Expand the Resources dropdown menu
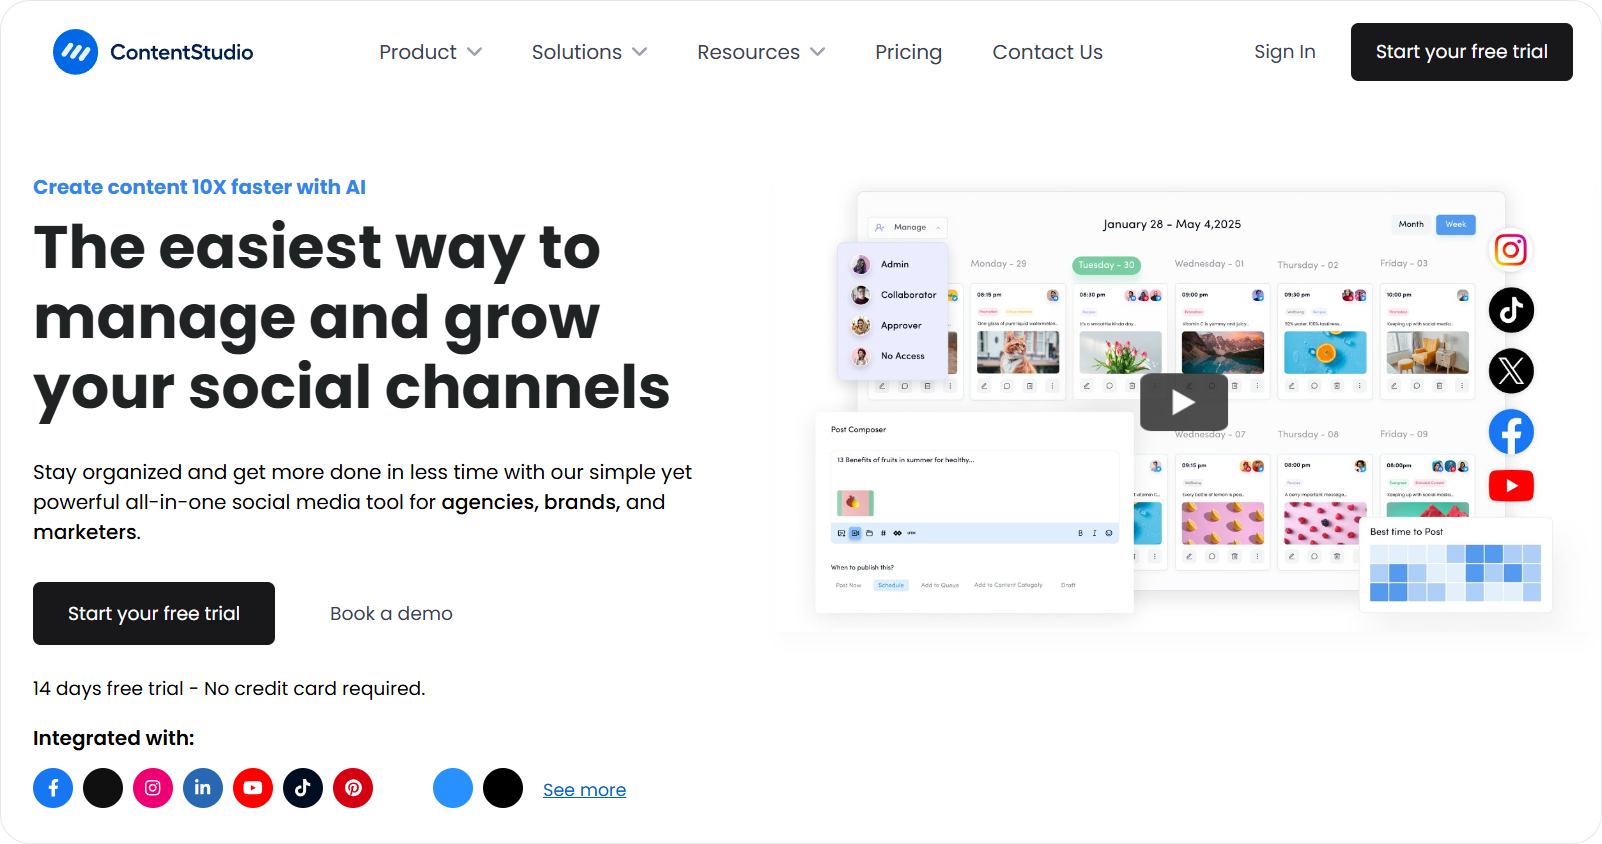The width and height of the screenshot is (1602, 844). coord(761,52)
